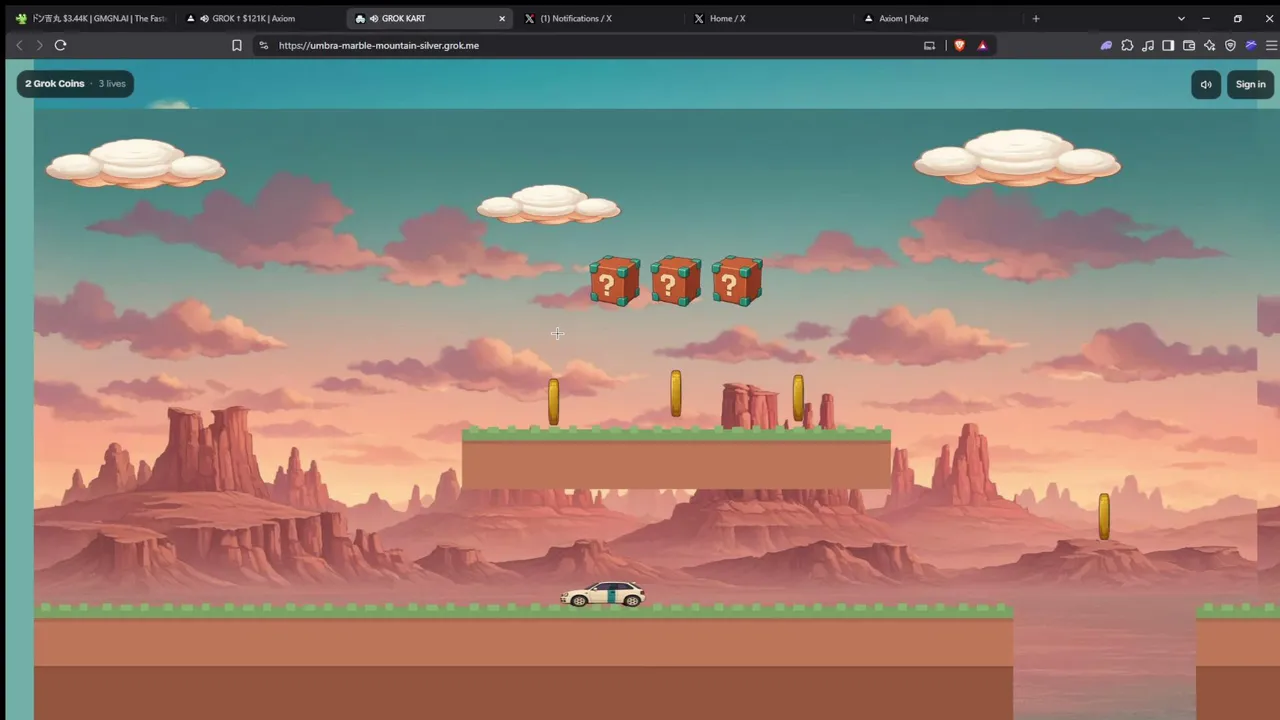Switch to the Axiom | Pulse tab
1280x720 pixels.
point(940,18)
